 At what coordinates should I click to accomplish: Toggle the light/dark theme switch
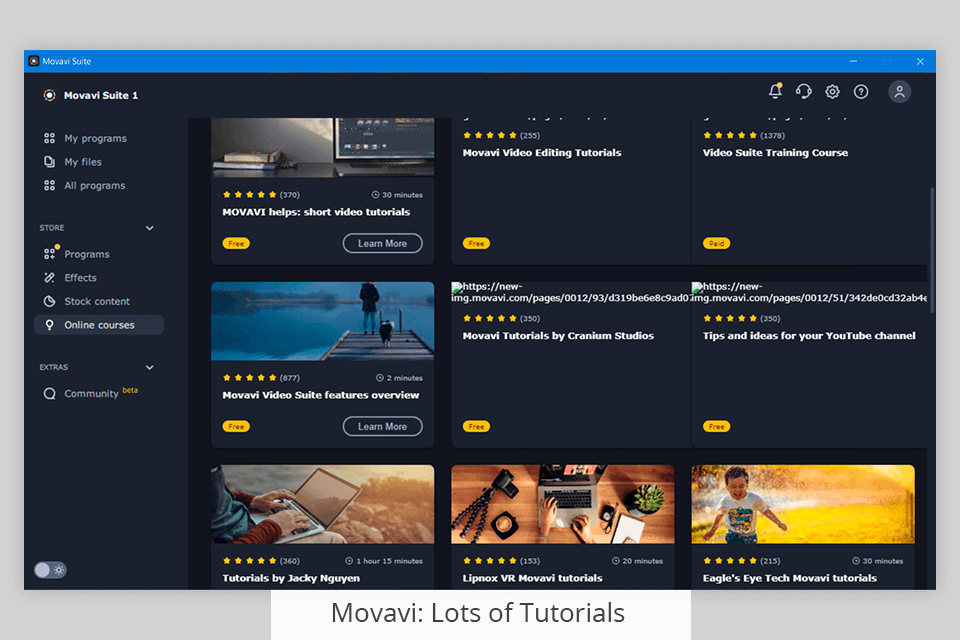pos(50,570)
